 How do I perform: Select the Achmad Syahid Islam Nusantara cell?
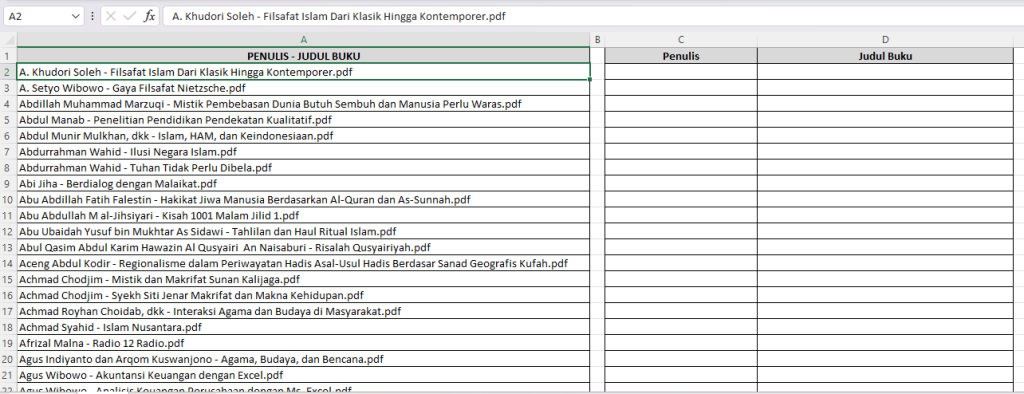click(304, 327)
